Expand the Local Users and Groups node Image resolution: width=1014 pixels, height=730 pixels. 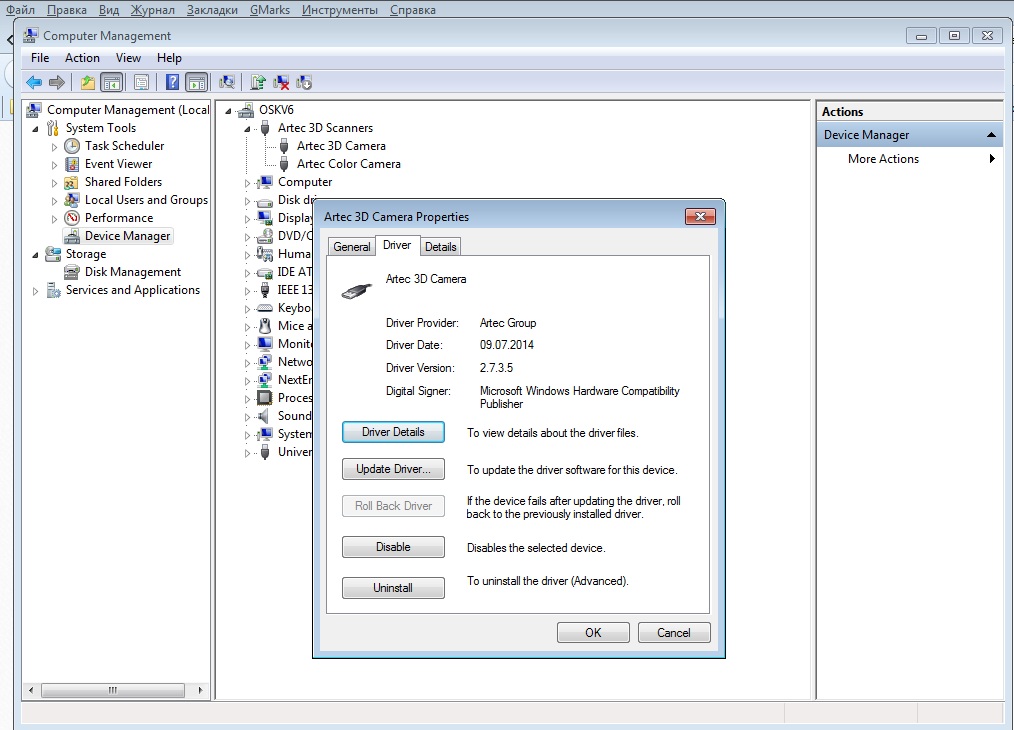54,201
